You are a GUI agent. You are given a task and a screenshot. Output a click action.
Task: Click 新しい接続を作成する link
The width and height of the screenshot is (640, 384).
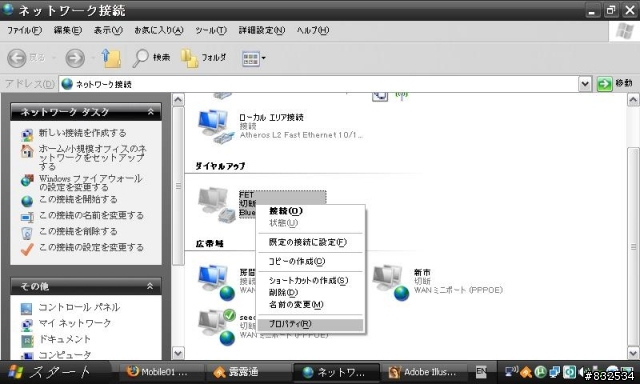(x=82, y=133)
